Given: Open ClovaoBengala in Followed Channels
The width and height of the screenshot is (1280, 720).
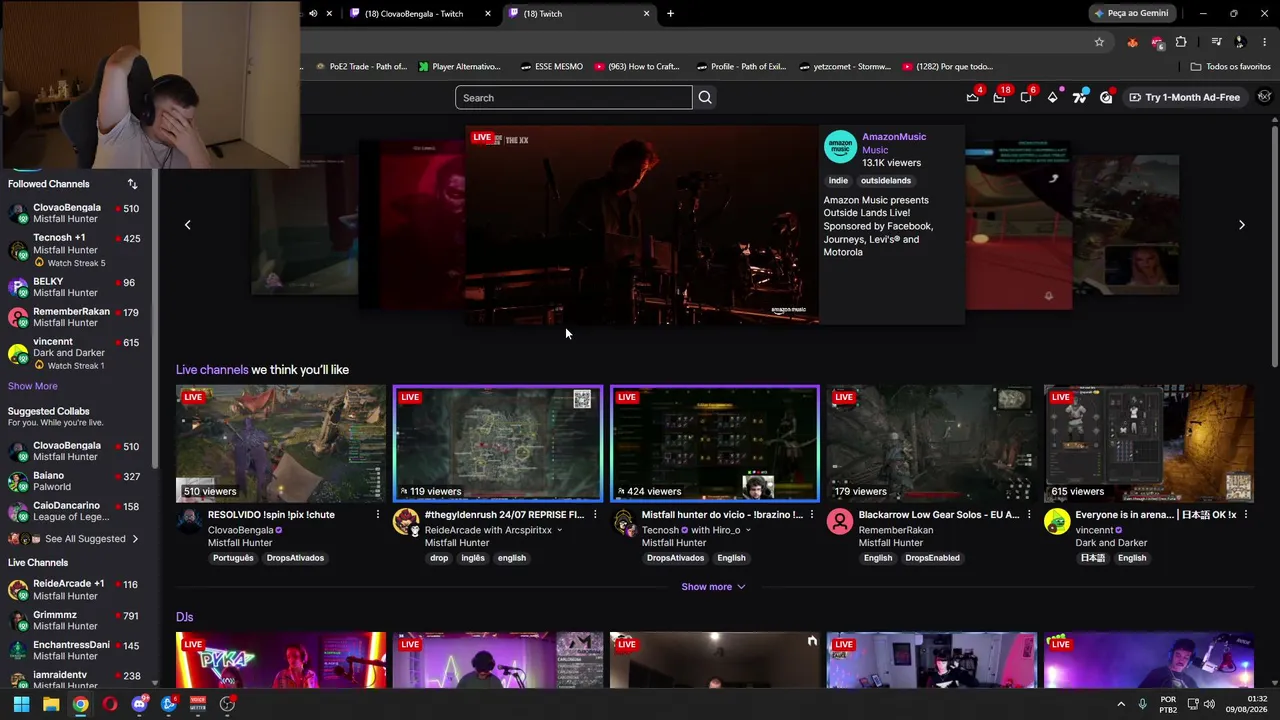Looking at the screenshot, I should click(74, 213).
